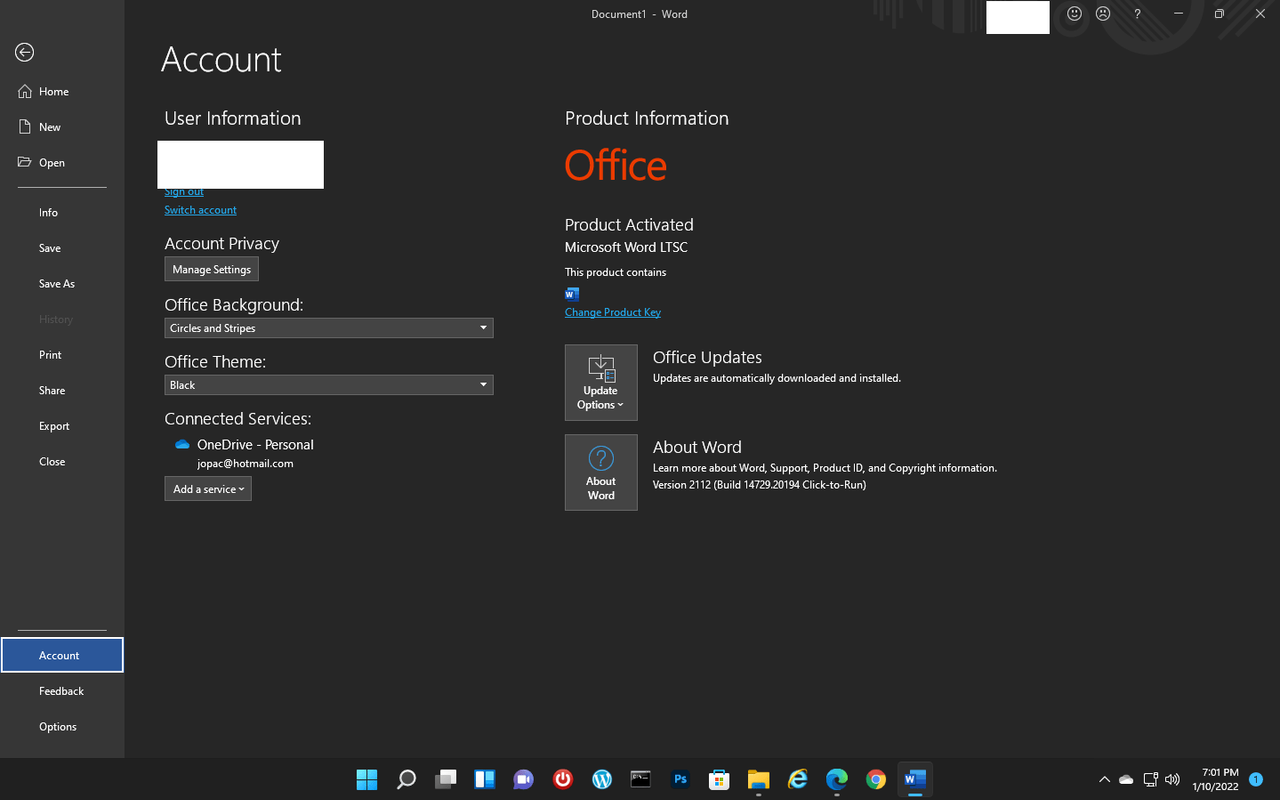1280x800 pixels.
Task: Open the Update Options menu
Action: pyautogui.click(x=601, y=383)
